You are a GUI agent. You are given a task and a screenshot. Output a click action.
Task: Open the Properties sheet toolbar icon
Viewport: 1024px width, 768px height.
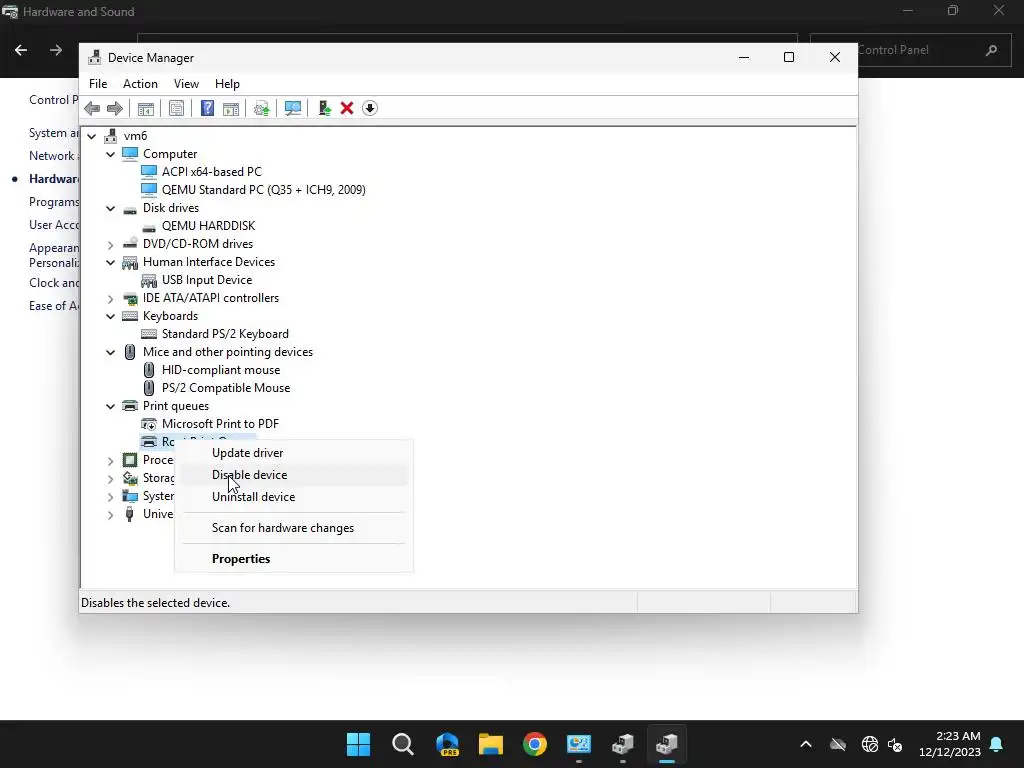point(176,108)
